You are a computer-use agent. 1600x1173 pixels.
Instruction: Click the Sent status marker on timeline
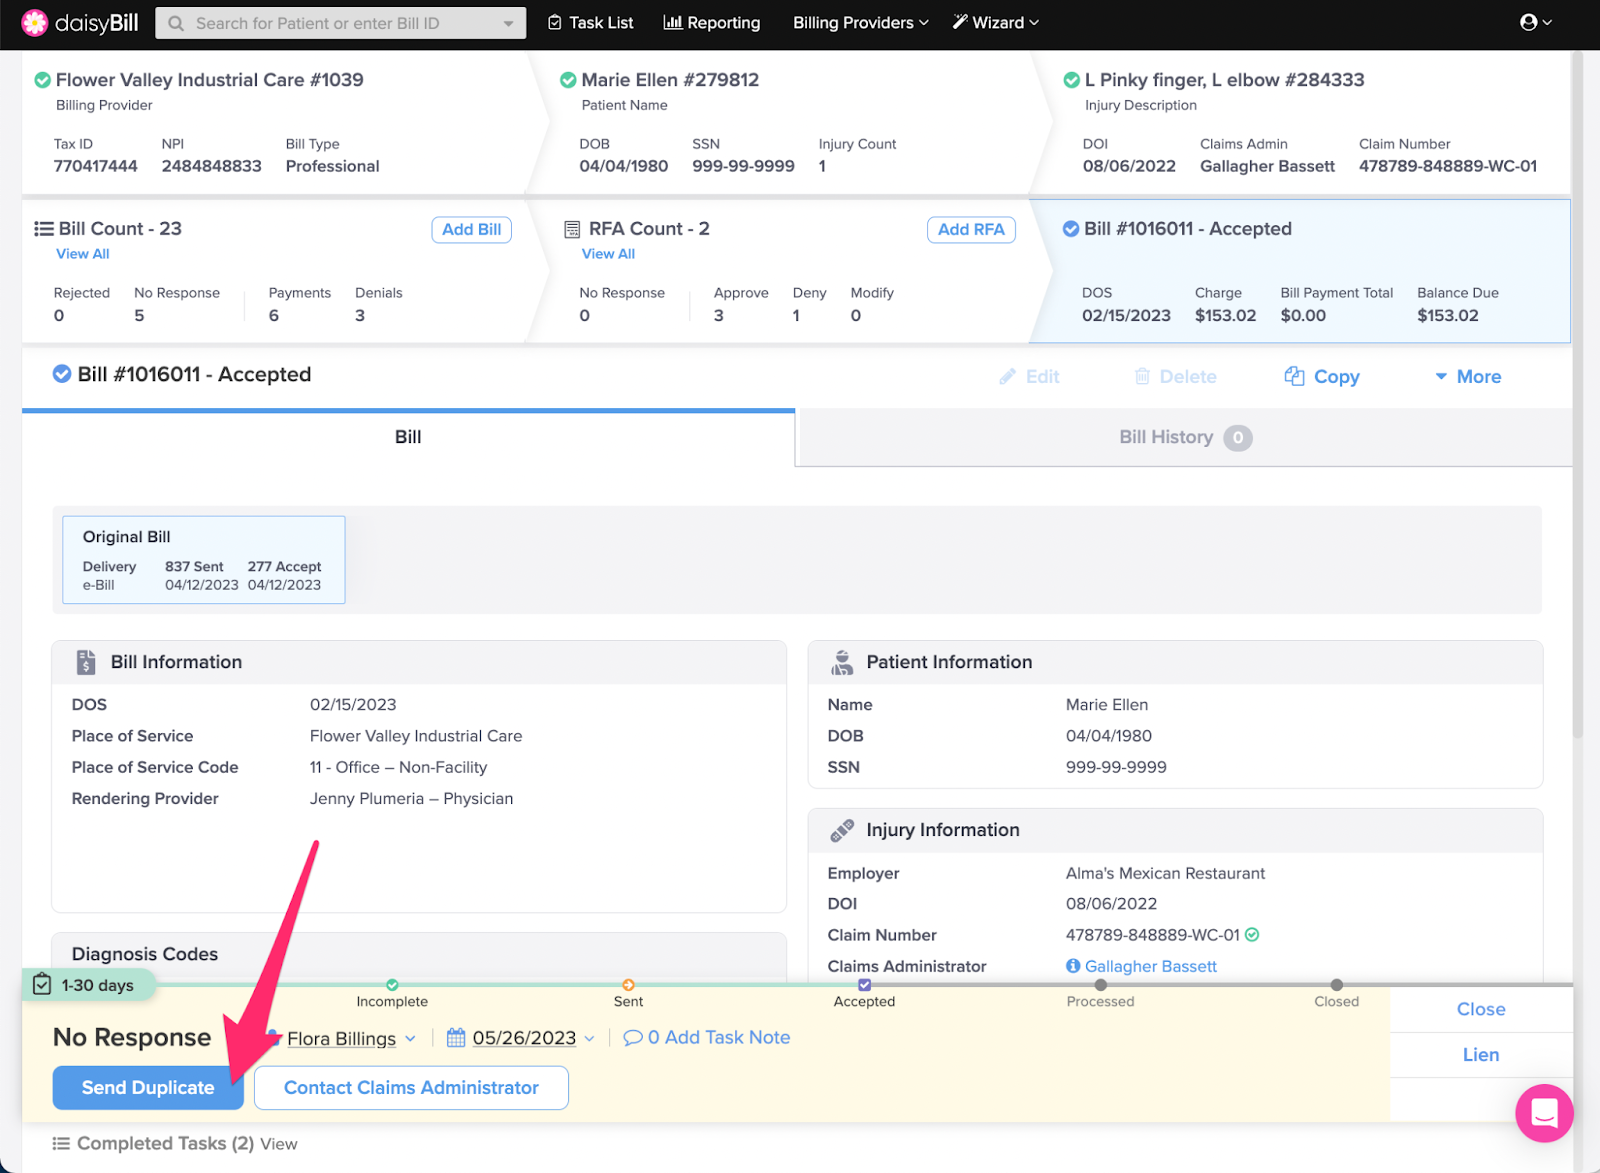point(628,985)
